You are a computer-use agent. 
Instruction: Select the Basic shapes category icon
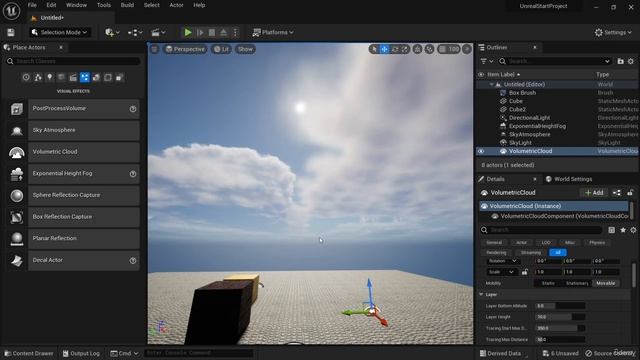(x=38, y=77)
